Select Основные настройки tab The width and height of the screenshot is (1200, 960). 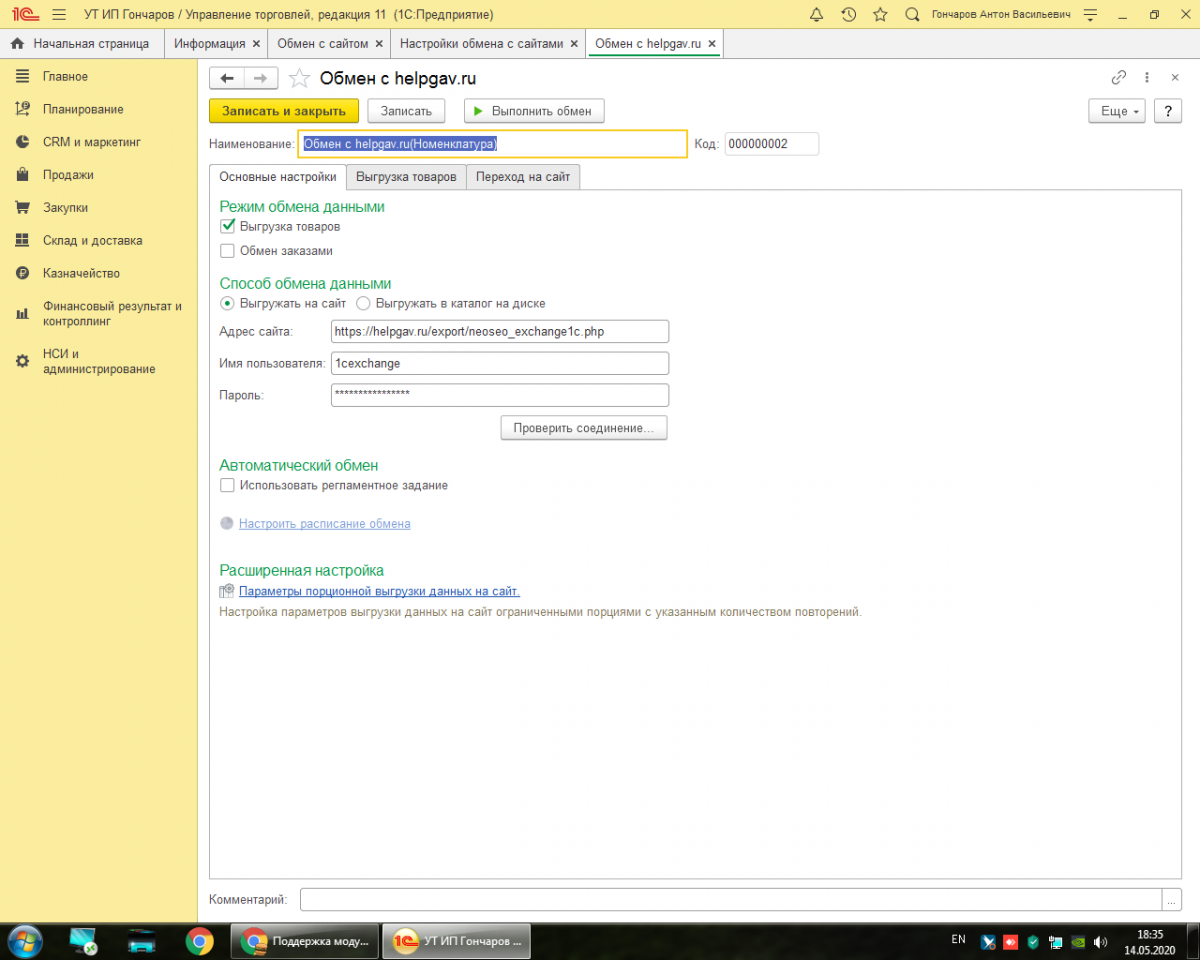tap(277, 177)
